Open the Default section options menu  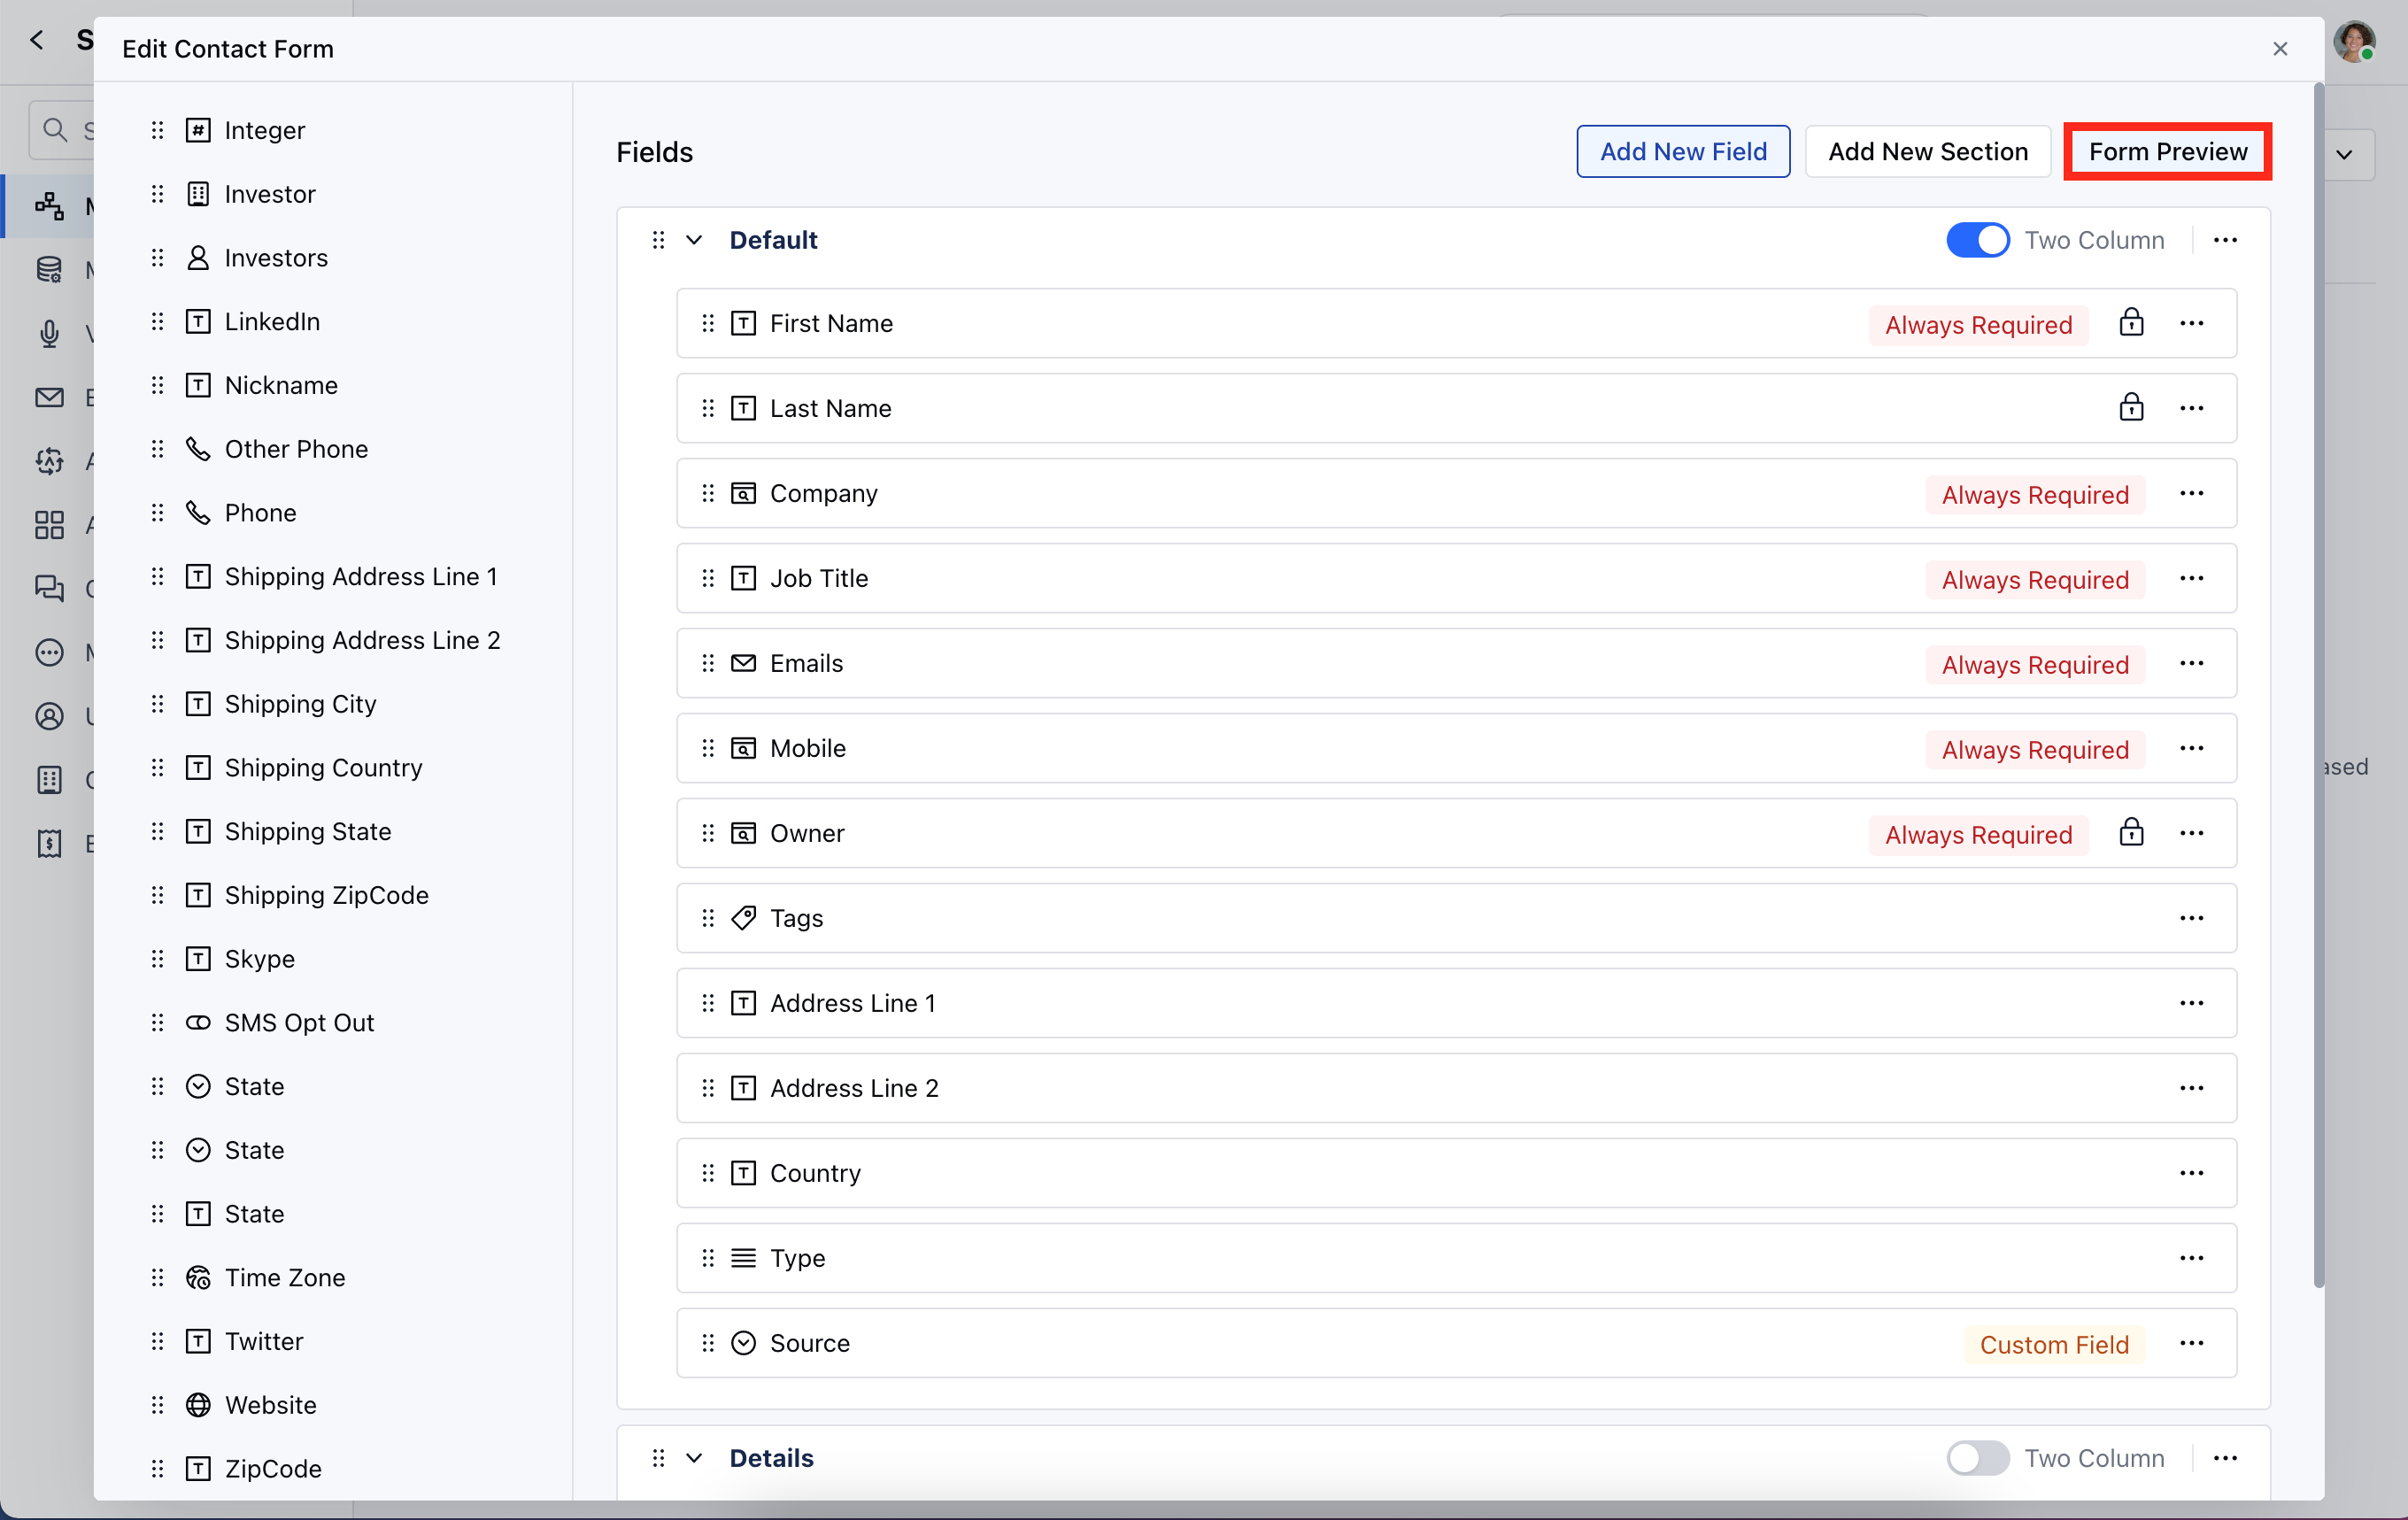pos(2225,240)
